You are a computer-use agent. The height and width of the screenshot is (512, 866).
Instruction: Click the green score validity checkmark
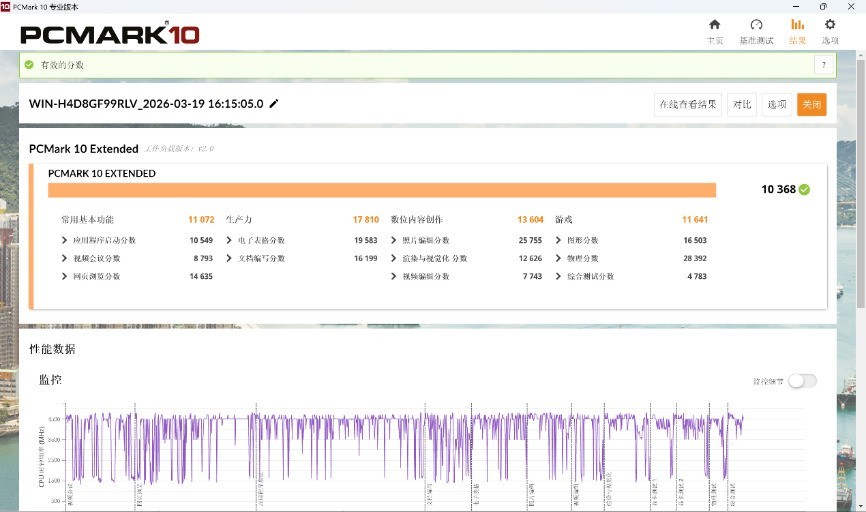(x=805, y=189)
